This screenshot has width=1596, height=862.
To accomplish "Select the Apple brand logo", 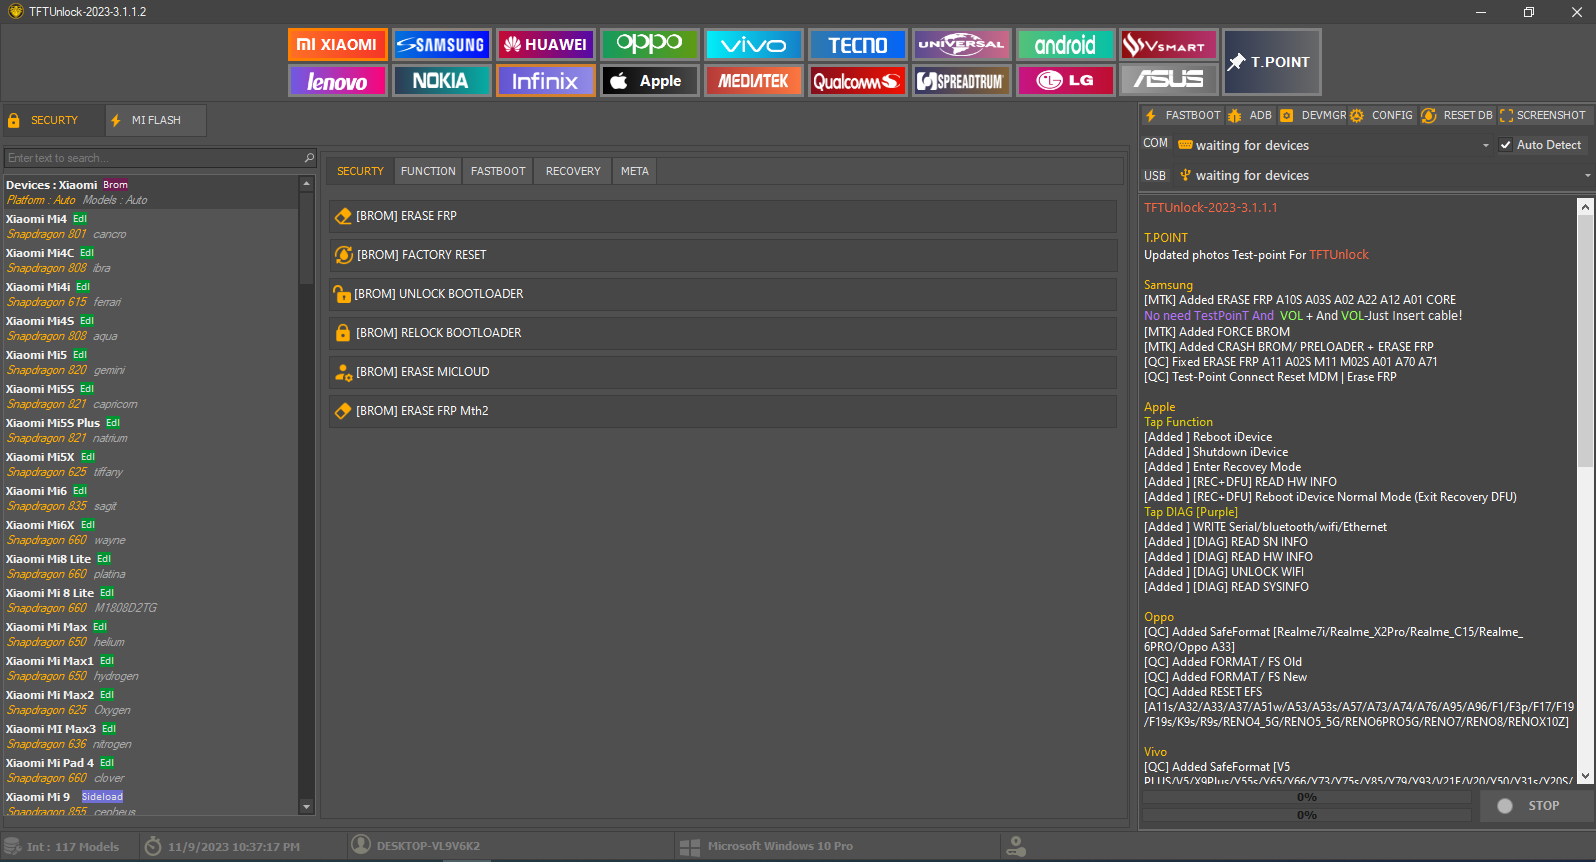I will (649, 80).
